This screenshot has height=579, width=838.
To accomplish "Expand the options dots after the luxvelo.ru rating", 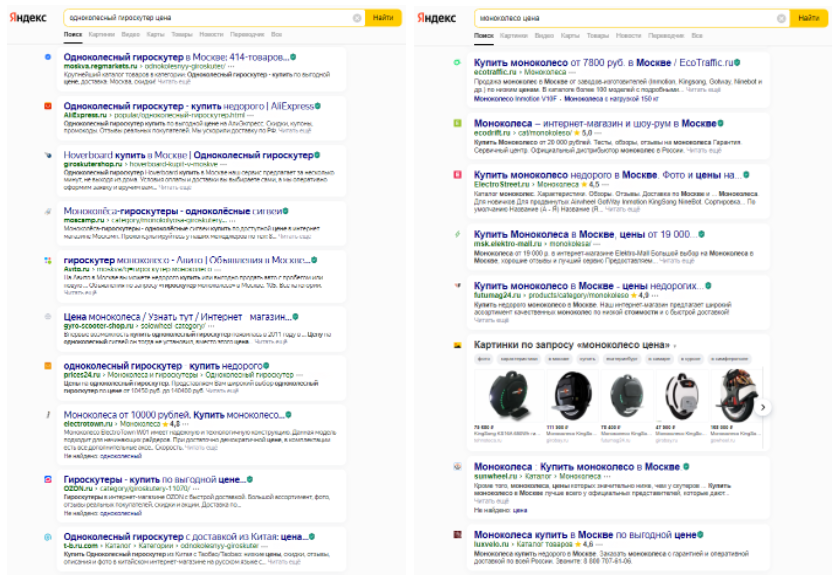I will click(x=599, y=544).
